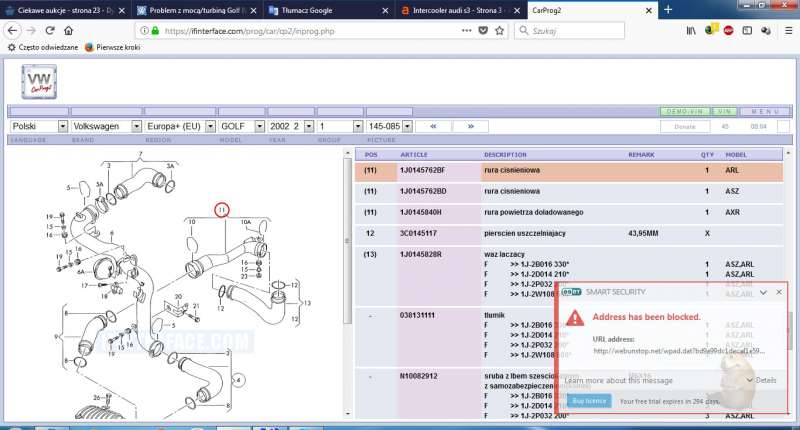Viewport: 800px width, 430px height.
Task: Open the Pierwsze kroki bookmark
Action: 112,47
